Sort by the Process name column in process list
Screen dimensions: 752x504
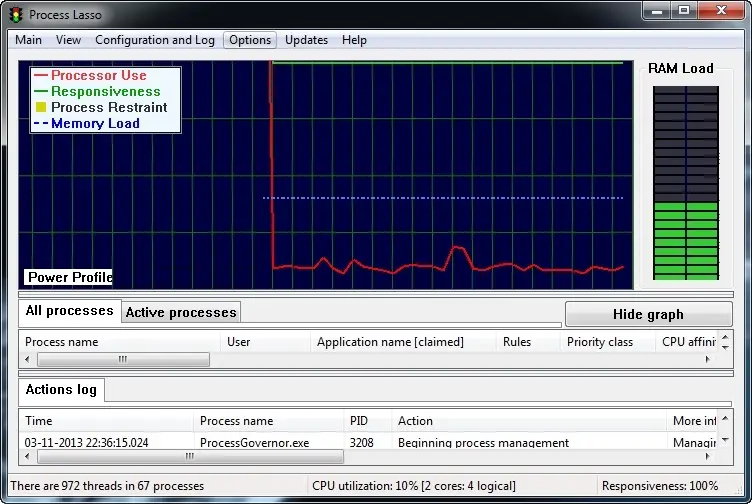pos(119,342)
